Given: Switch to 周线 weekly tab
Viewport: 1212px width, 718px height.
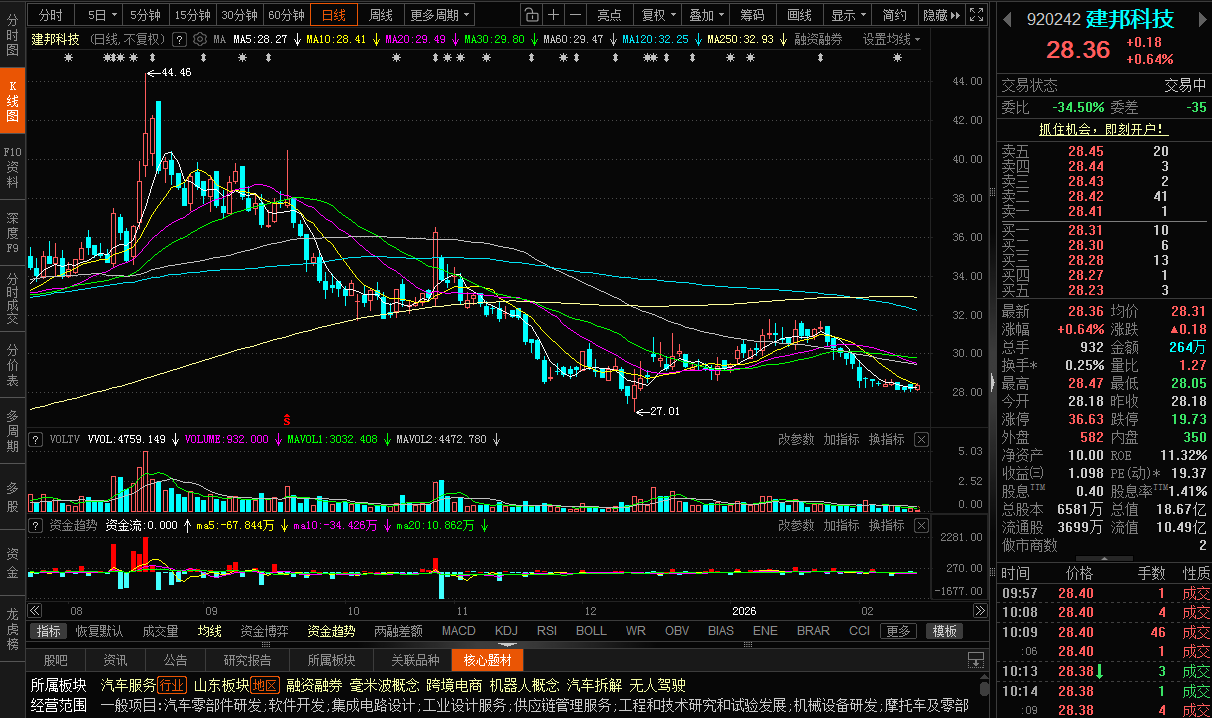Looking at the screenshot, I should coord(380,15).
